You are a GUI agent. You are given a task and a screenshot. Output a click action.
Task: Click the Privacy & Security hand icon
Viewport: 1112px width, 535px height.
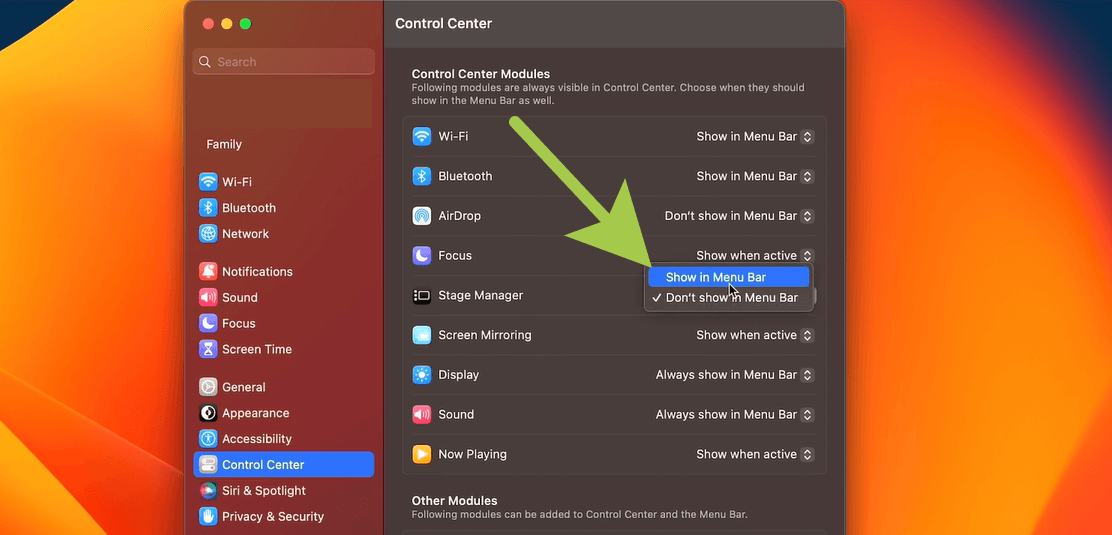[x=208, y=517]
